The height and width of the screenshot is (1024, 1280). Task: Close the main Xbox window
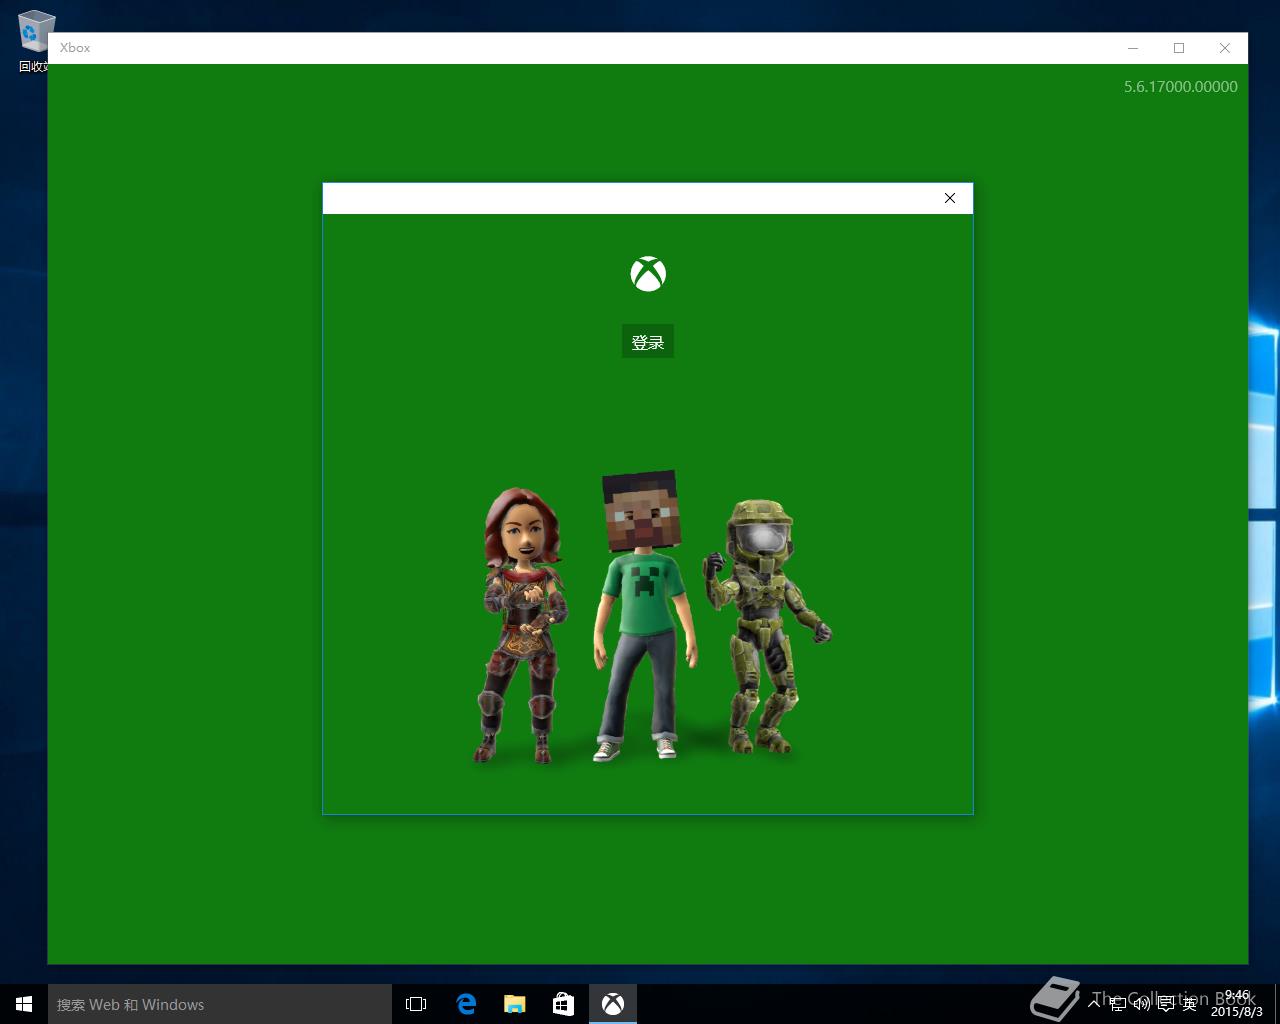point(1225,48)
